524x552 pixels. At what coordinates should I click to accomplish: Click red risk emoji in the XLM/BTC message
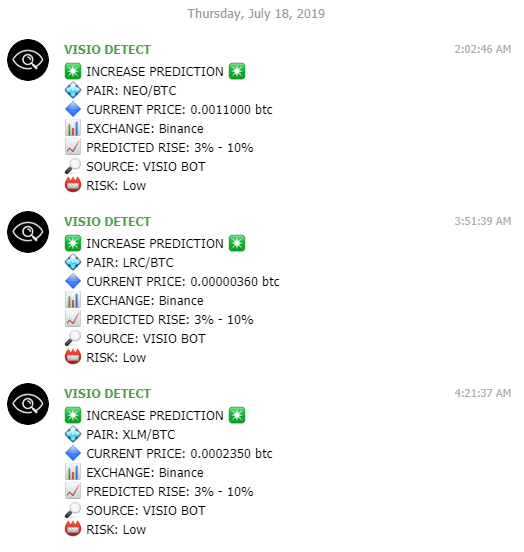73,529
